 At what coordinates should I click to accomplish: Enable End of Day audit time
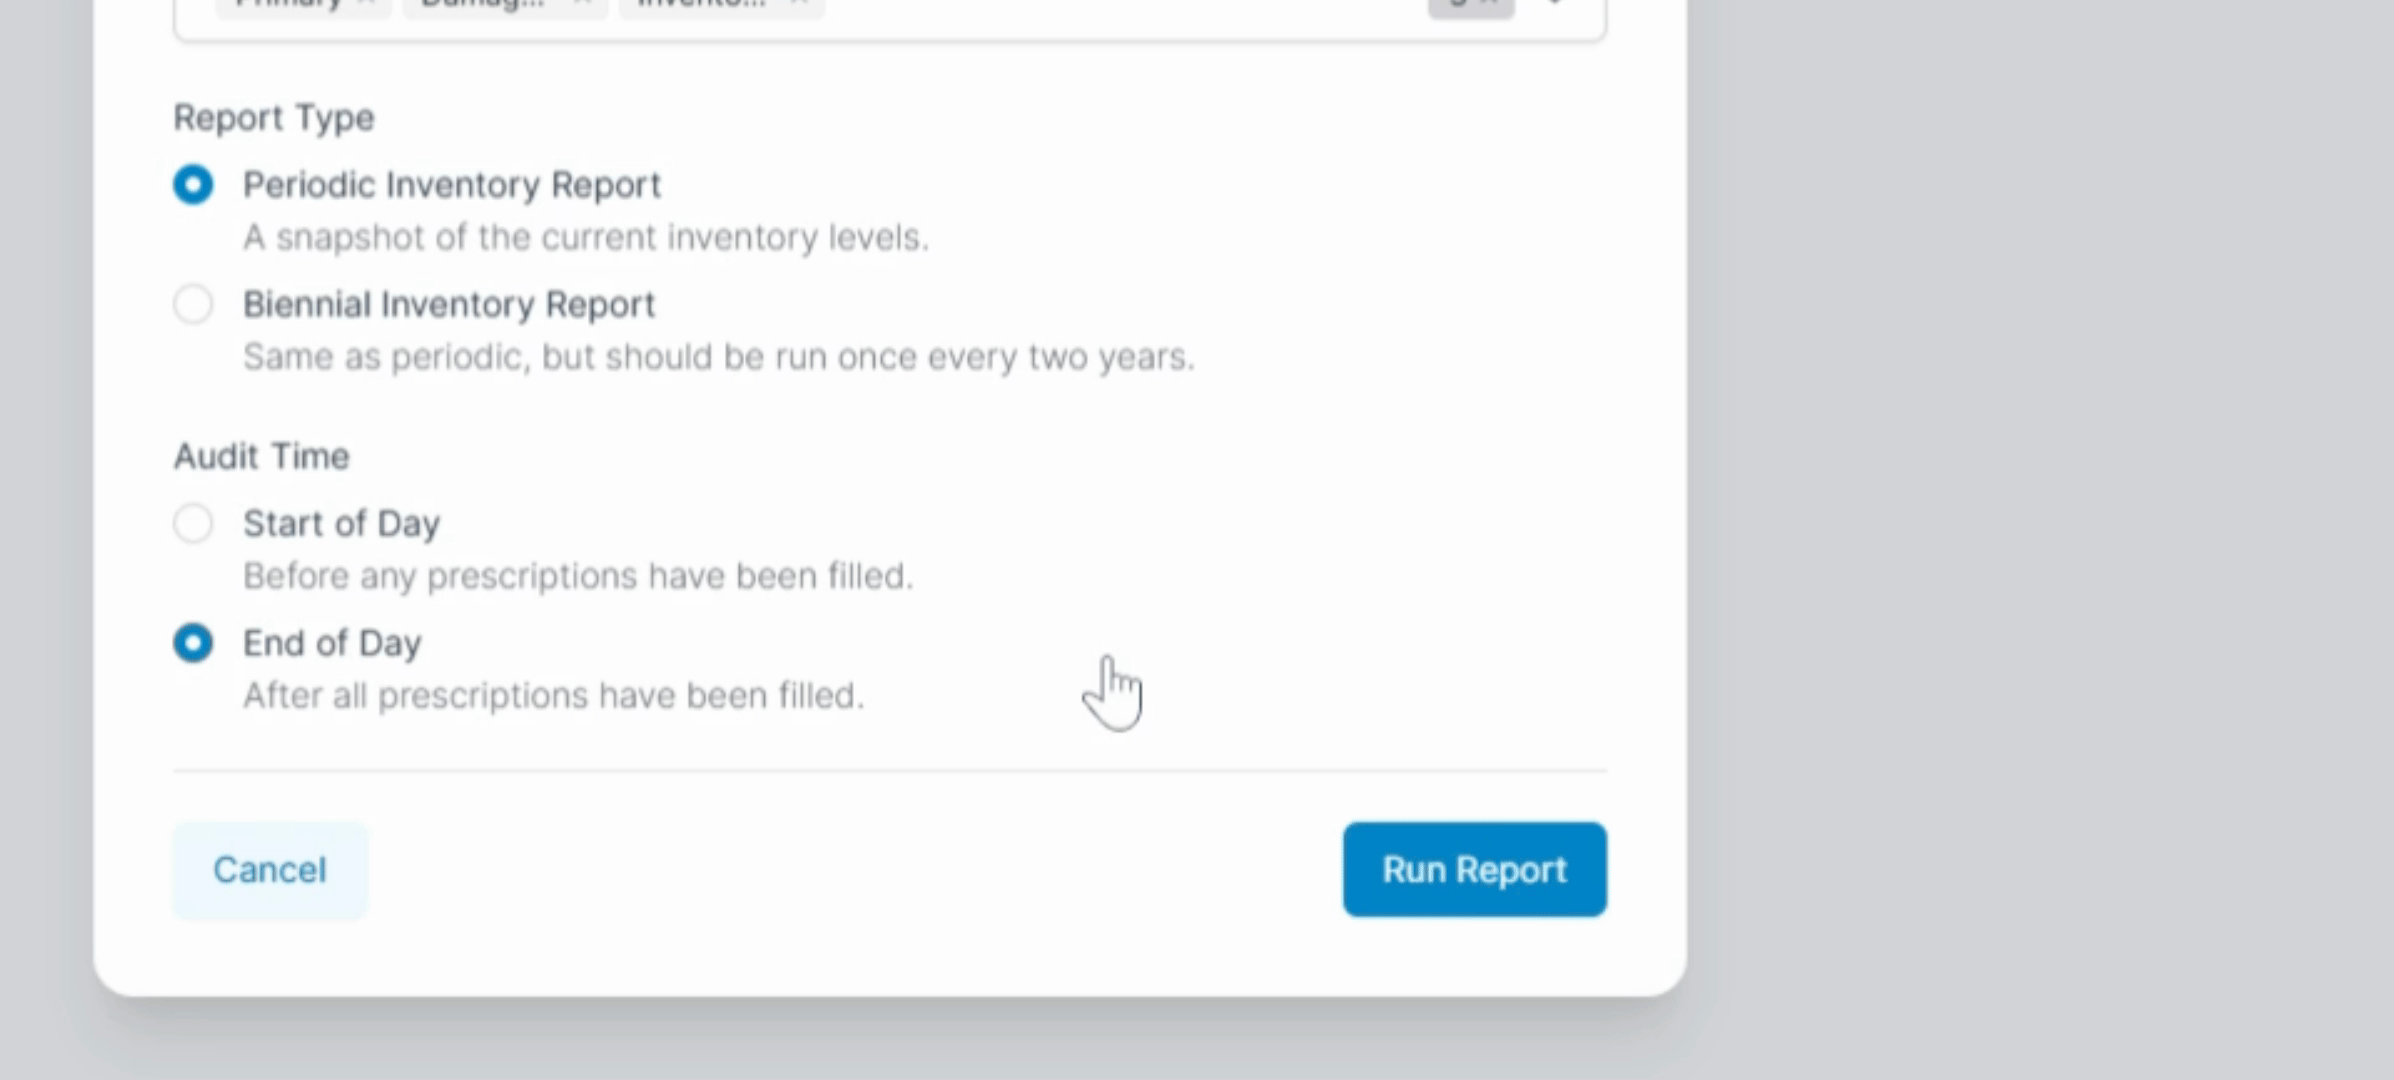pyautogui.click(x=194, y=642)
